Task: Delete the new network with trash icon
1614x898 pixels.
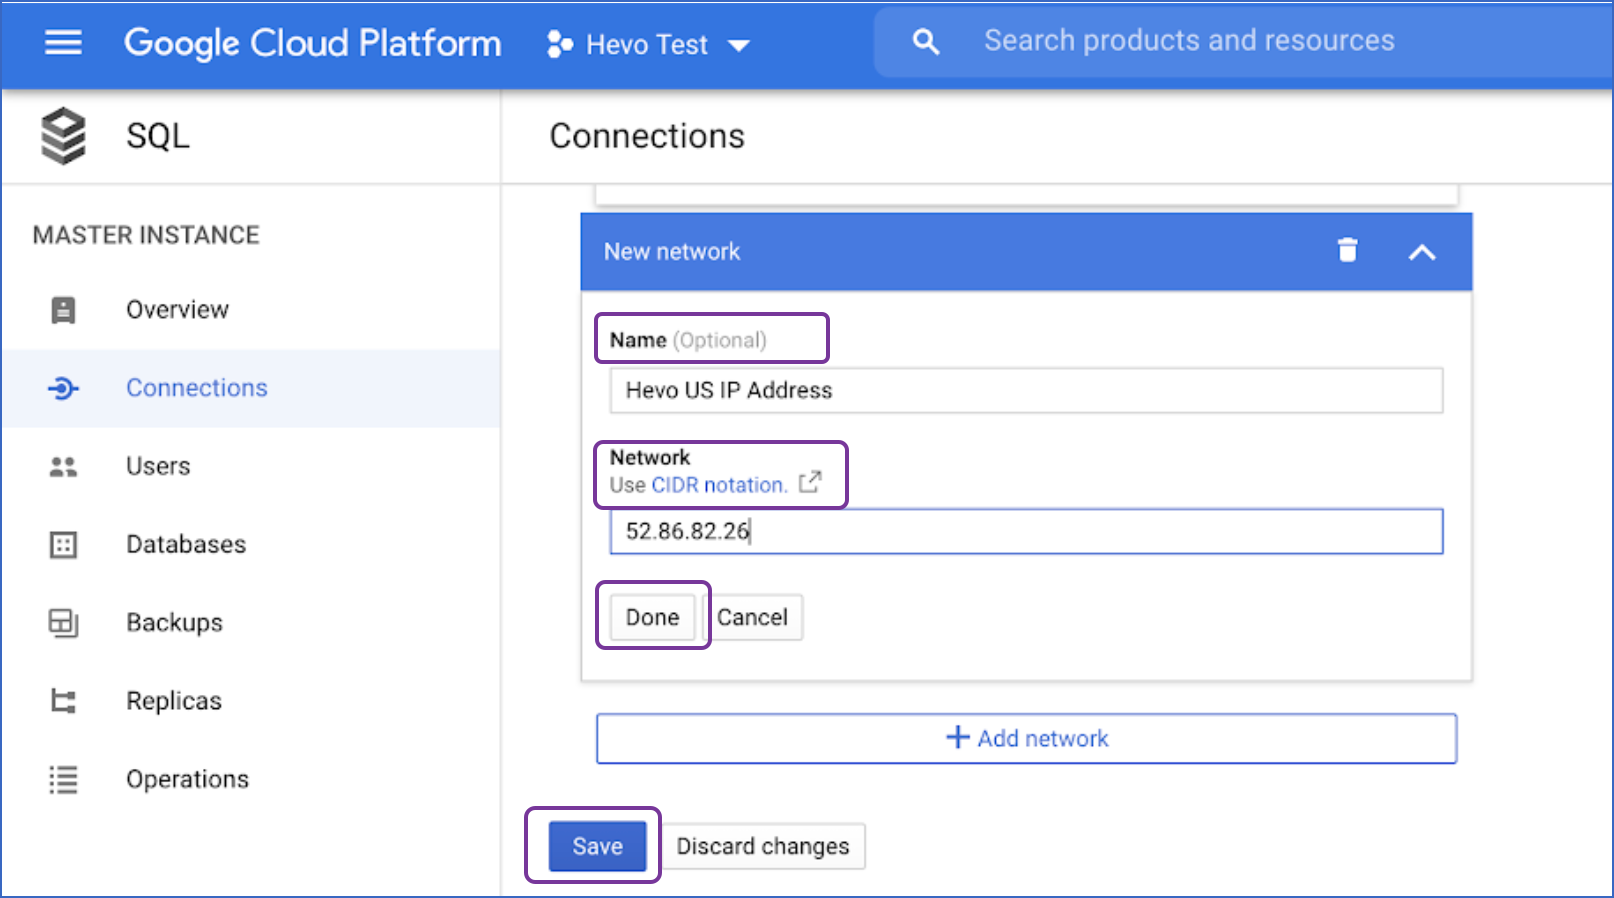Action: click(1348, 250)
